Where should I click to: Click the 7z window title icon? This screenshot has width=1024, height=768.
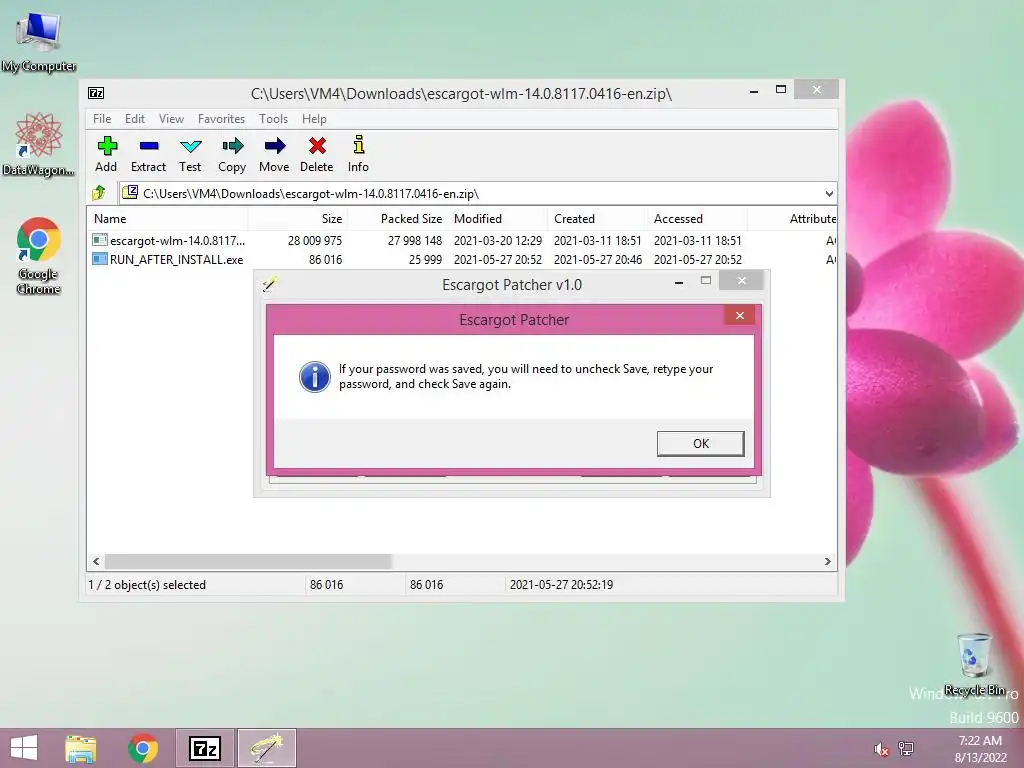96,93
